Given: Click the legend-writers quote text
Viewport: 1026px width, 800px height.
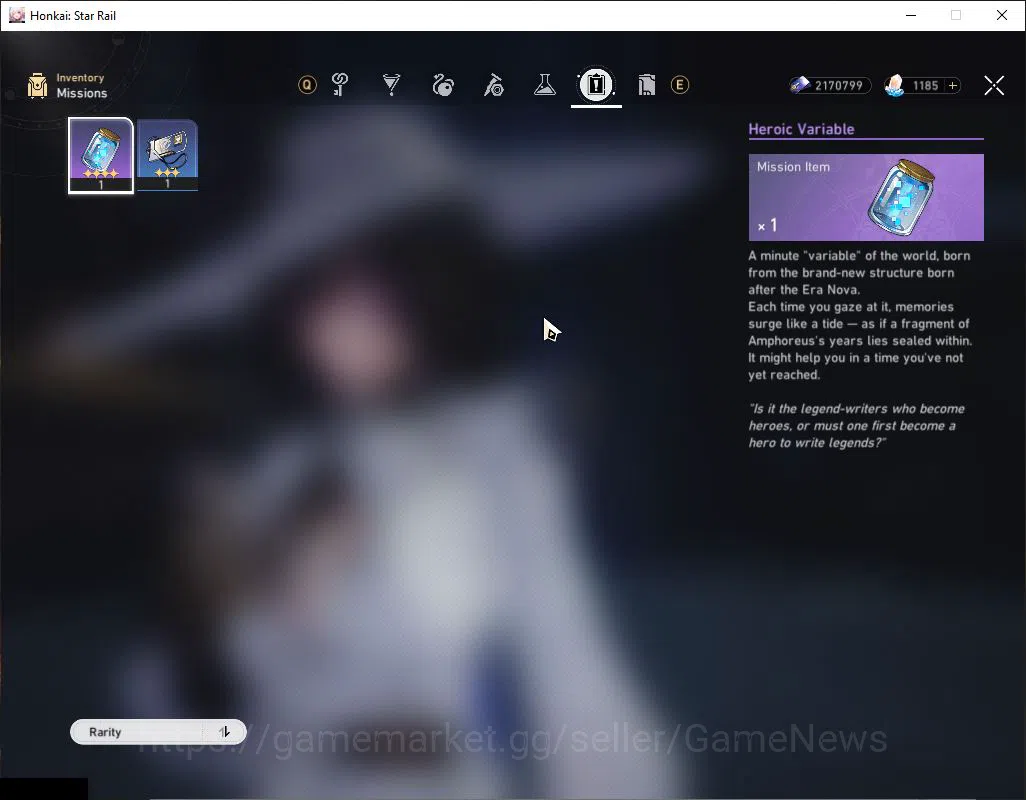Looking at the screenshot, I should (857, 426).
